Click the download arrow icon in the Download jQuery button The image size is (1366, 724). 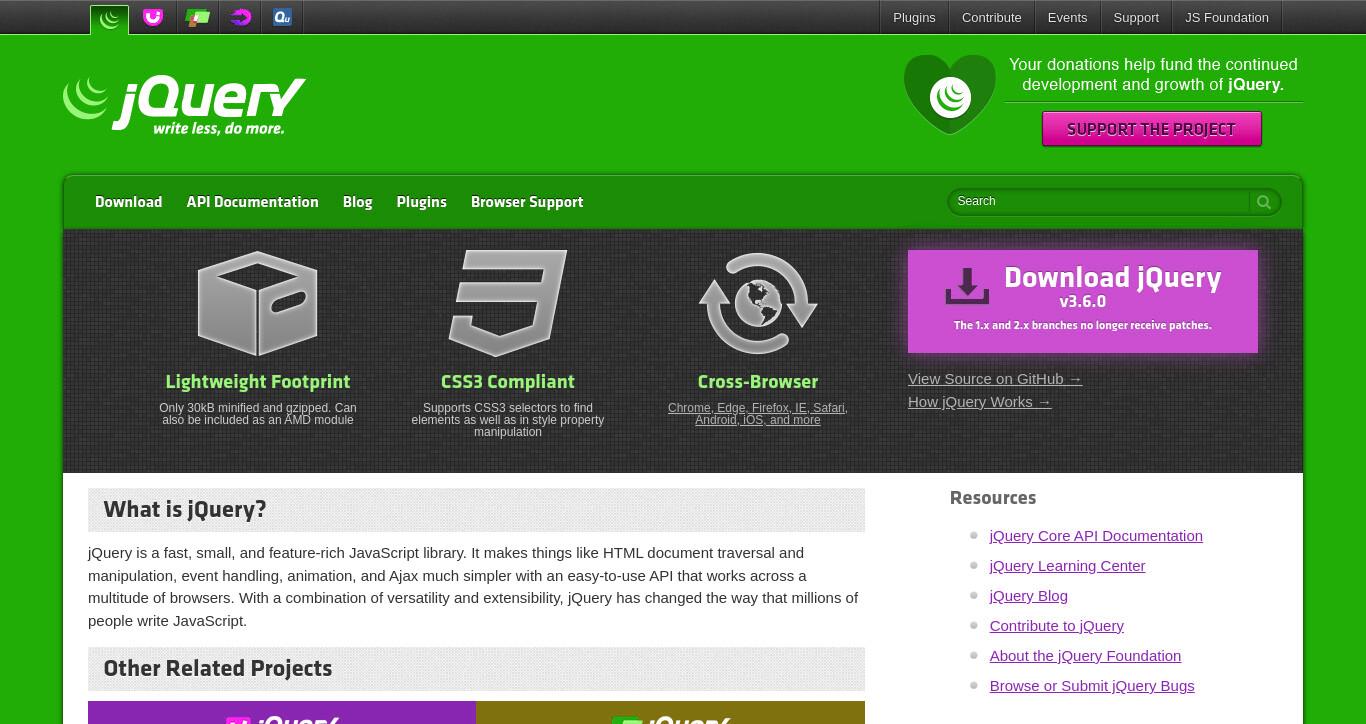967,286
